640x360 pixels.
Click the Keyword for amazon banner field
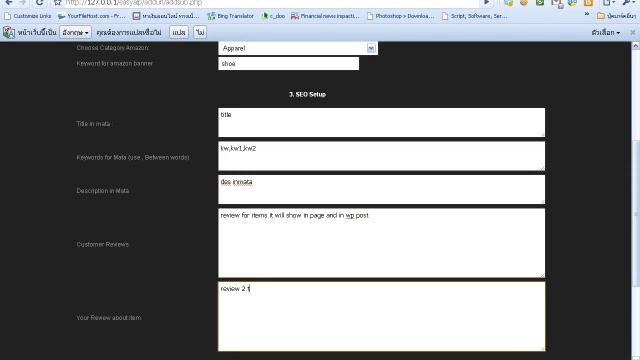coord(289,64)
